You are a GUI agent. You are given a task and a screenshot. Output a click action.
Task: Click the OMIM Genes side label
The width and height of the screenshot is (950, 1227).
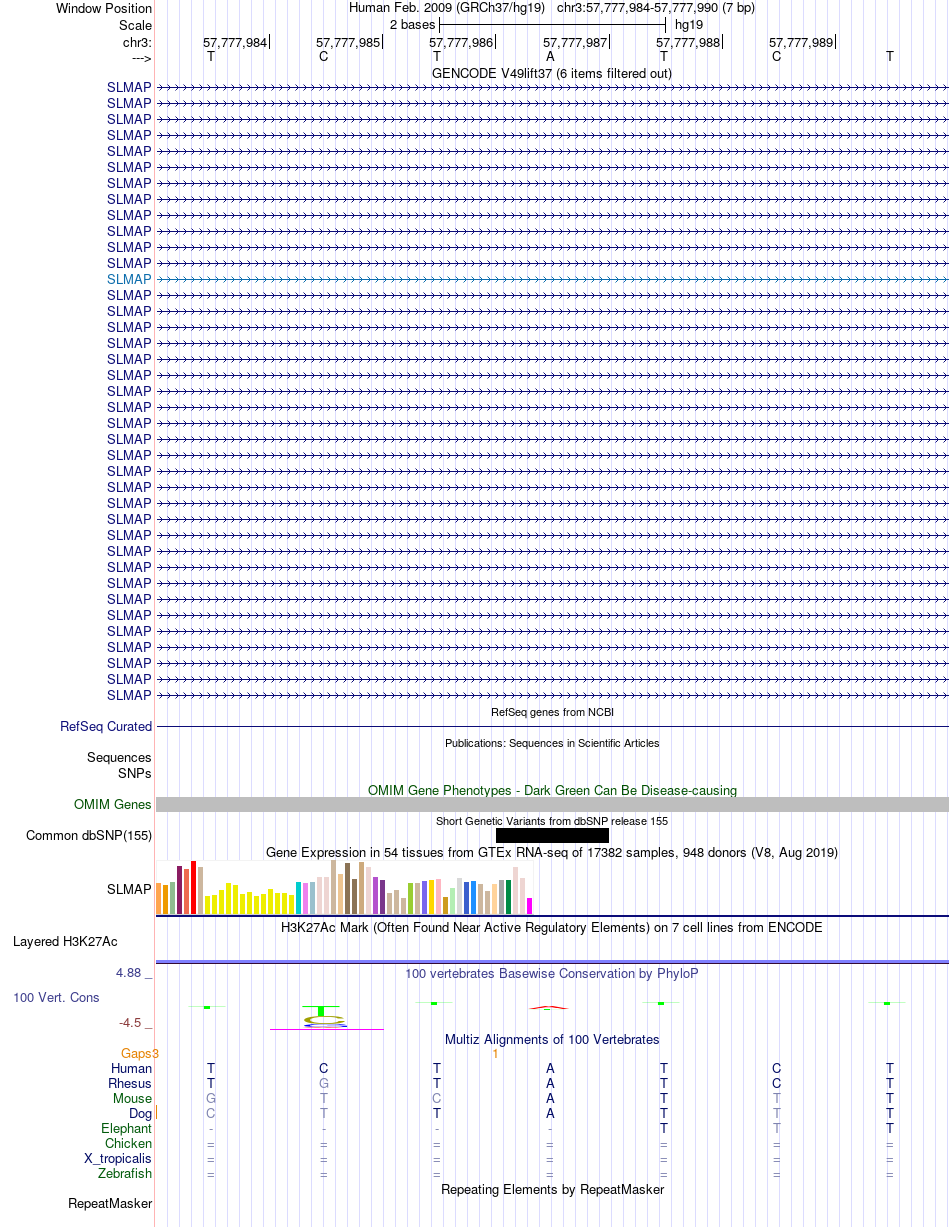[x=113, y=804]
